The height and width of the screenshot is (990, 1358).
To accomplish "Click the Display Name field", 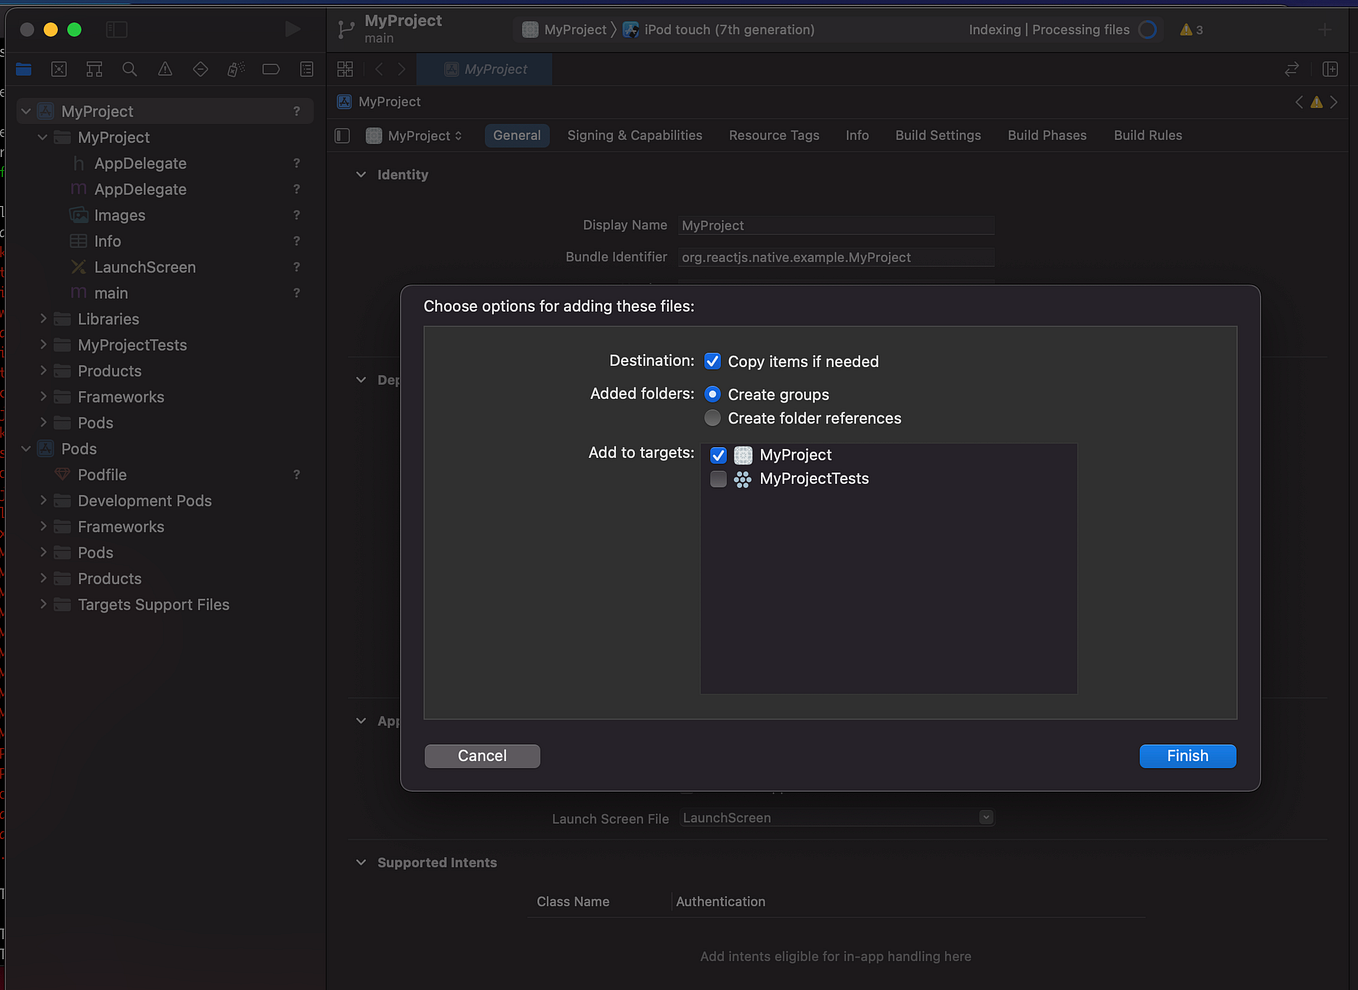I will 836,225.
